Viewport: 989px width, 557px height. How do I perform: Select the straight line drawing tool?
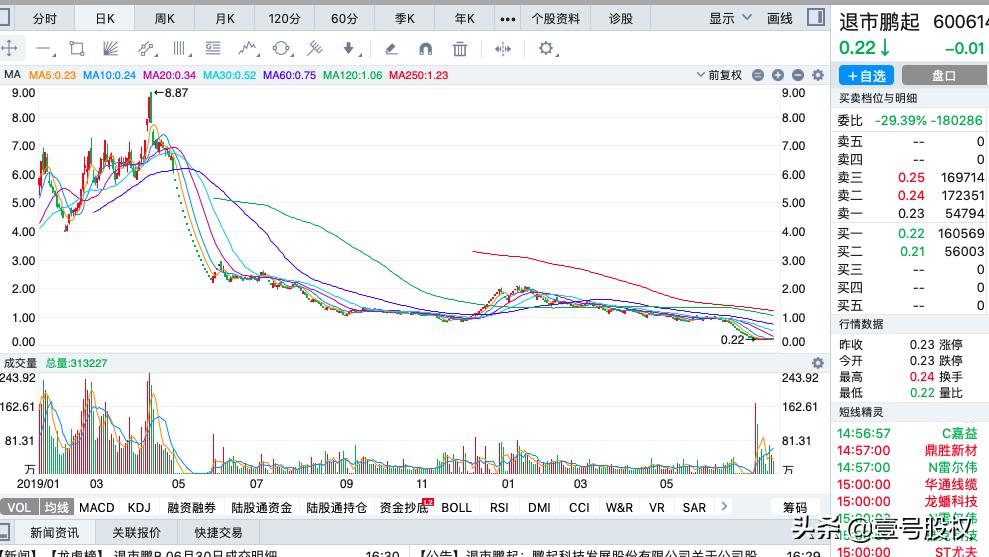44,49
